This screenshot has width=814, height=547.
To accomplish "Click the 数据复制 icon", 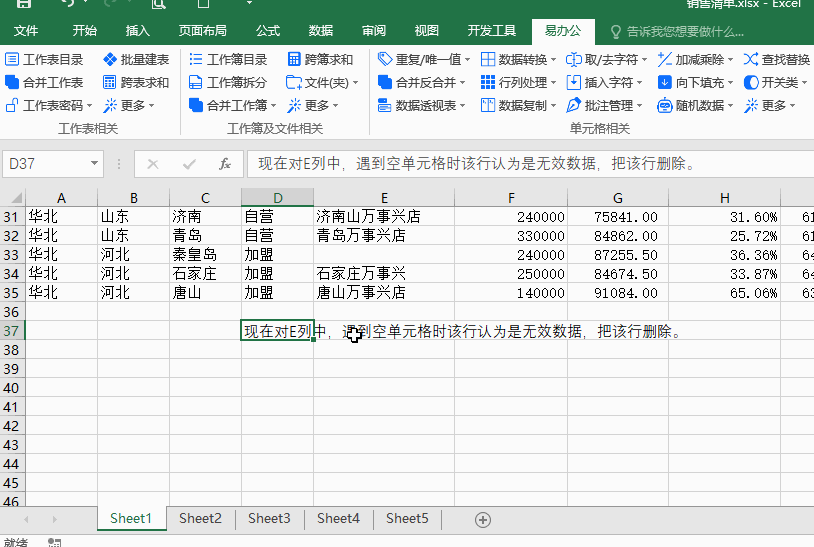I will [x=487, y=105].
